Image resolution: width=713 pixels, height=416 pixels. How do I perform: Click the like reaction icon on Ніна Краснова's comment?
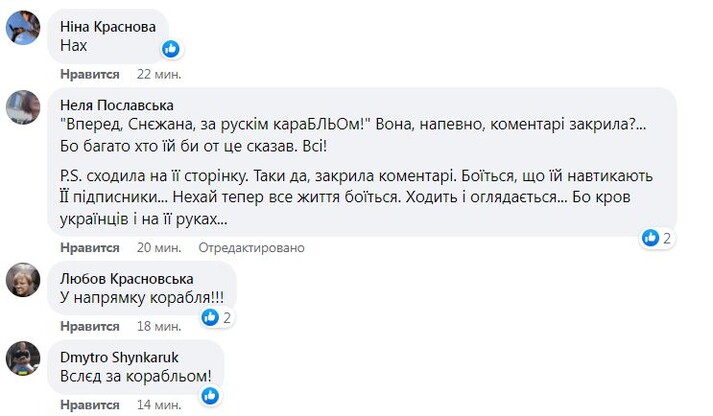pos(171,48)
